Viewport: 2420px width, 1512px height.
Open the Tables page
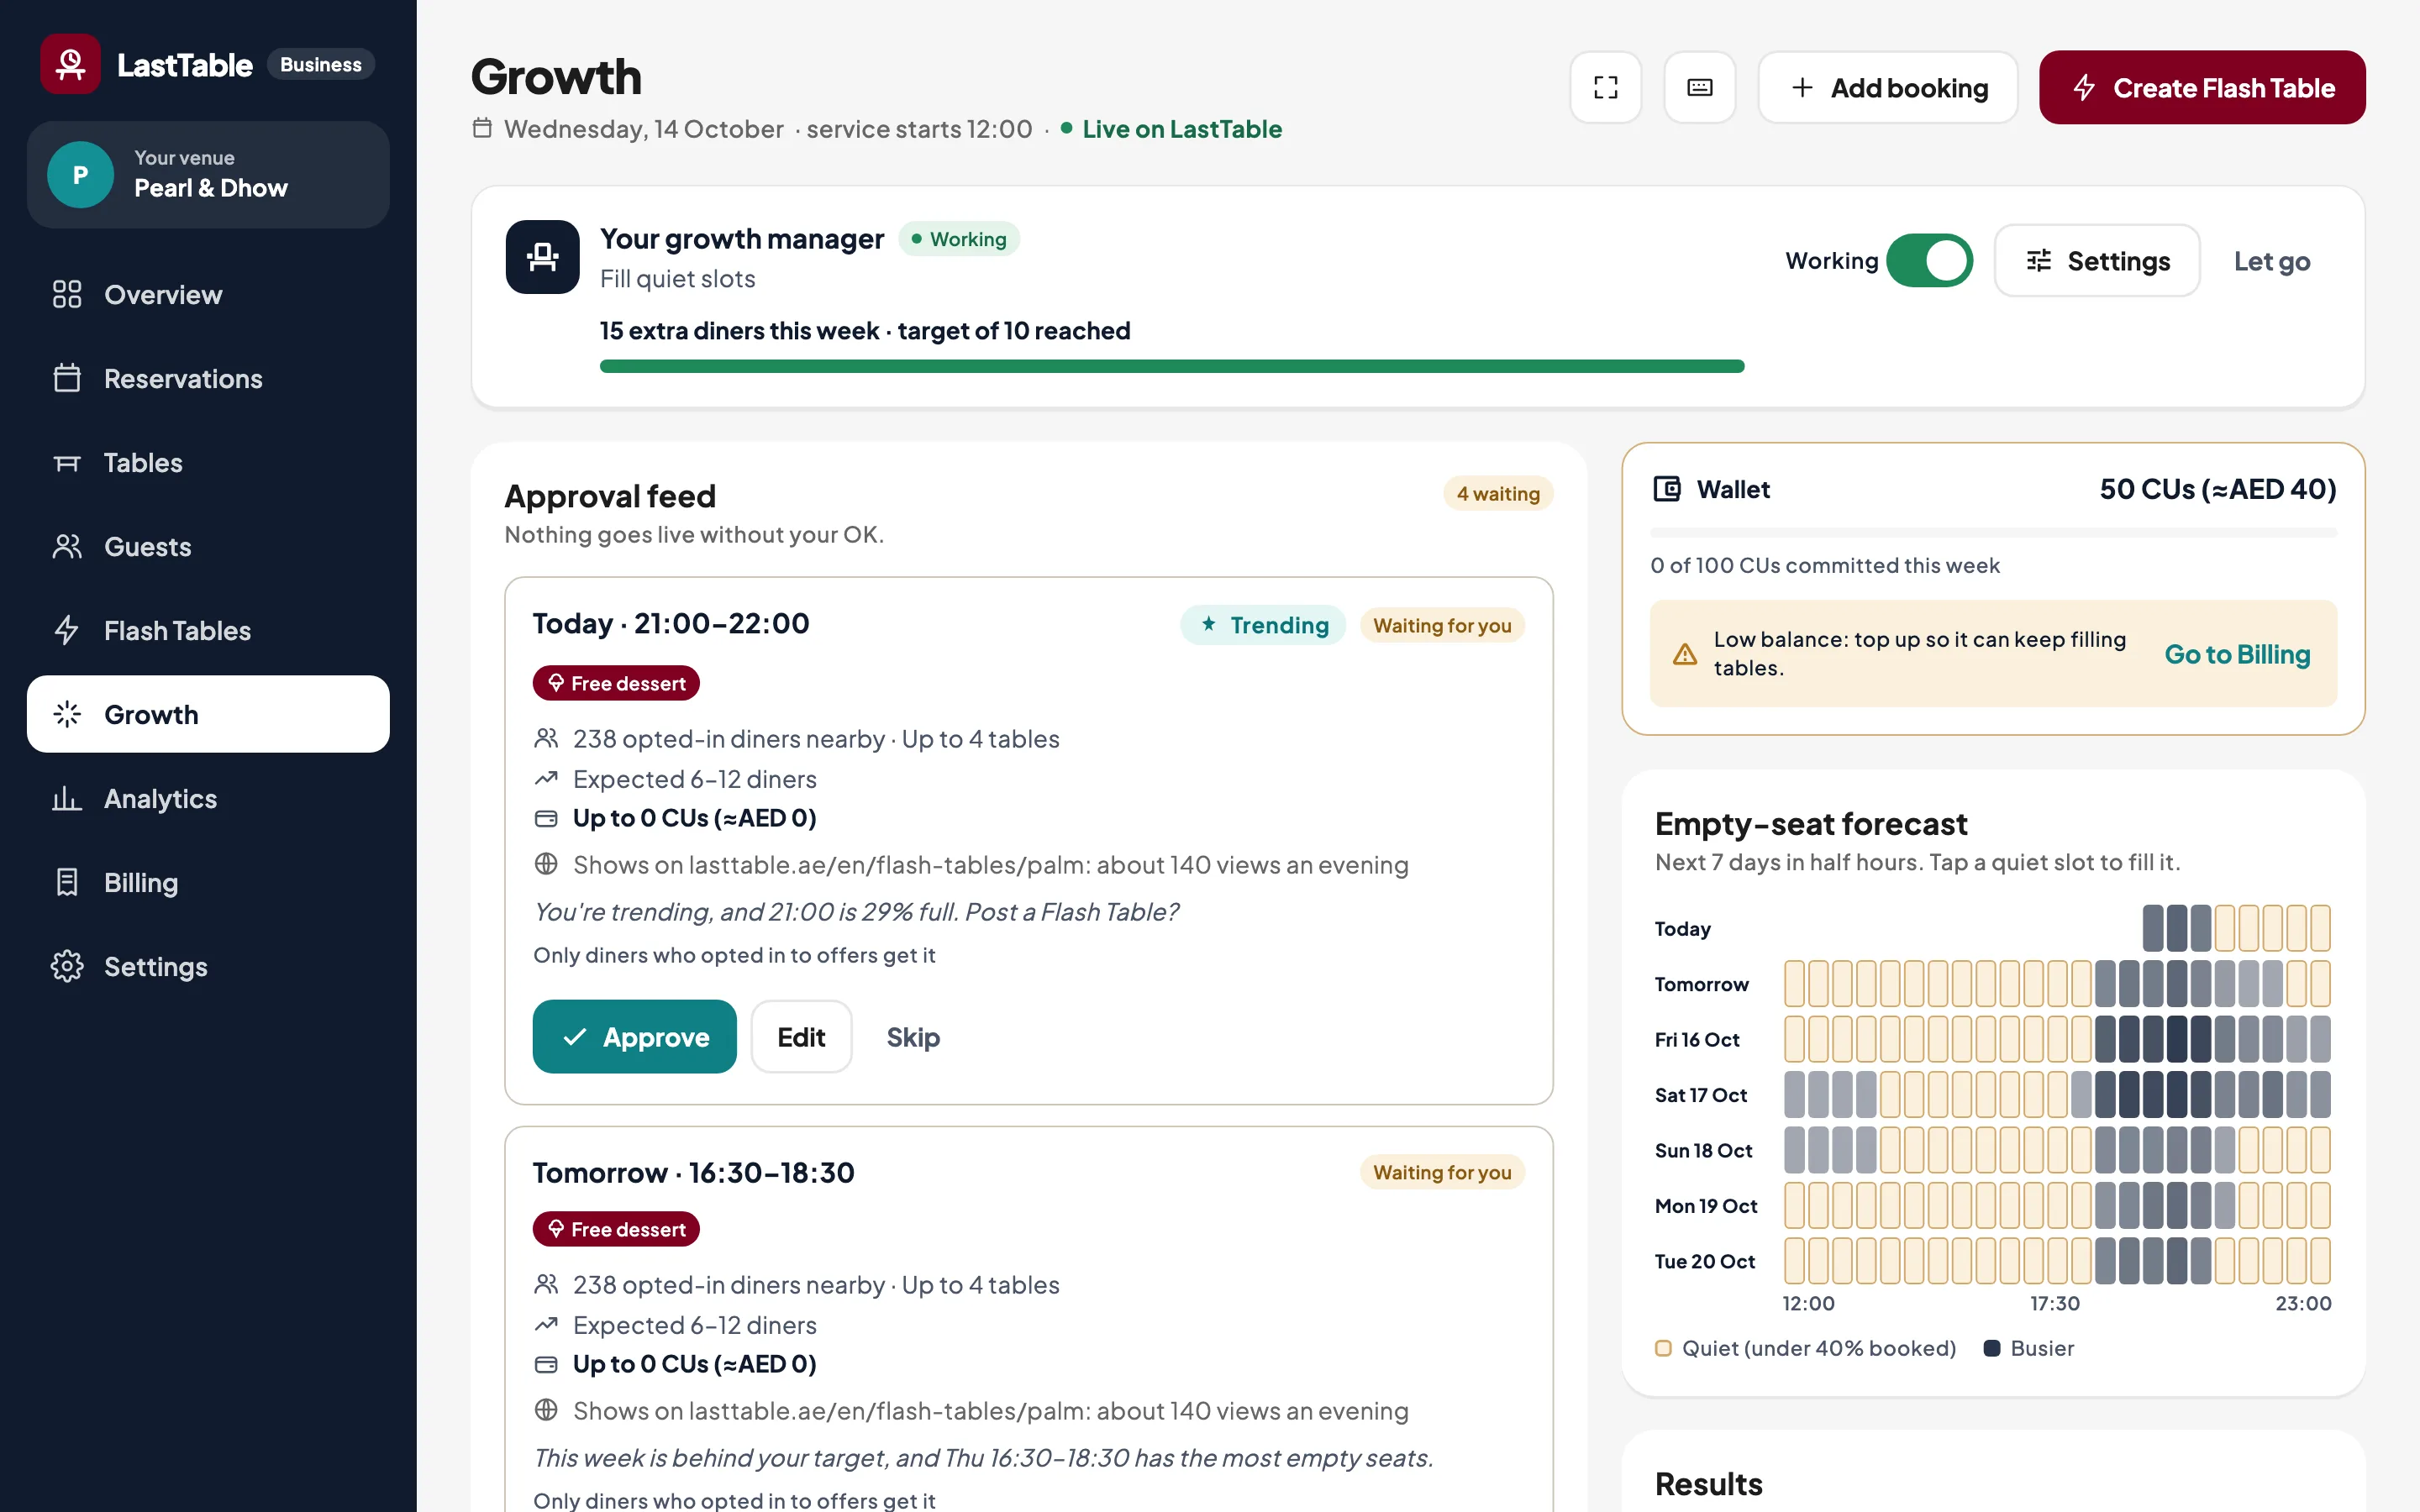point(208,462)
